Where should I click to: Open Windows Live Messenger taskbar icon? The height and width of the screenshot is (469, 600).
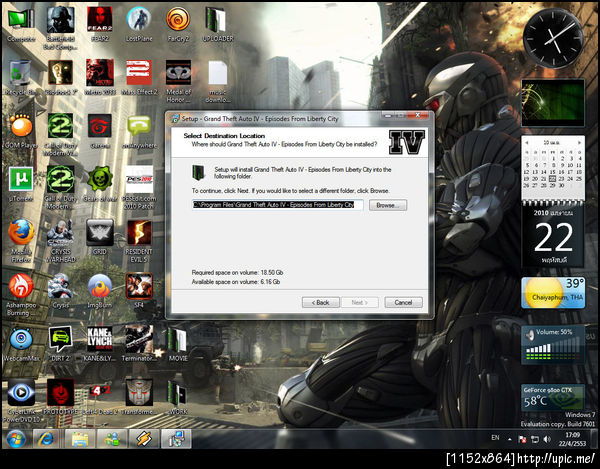pos(112,439)
